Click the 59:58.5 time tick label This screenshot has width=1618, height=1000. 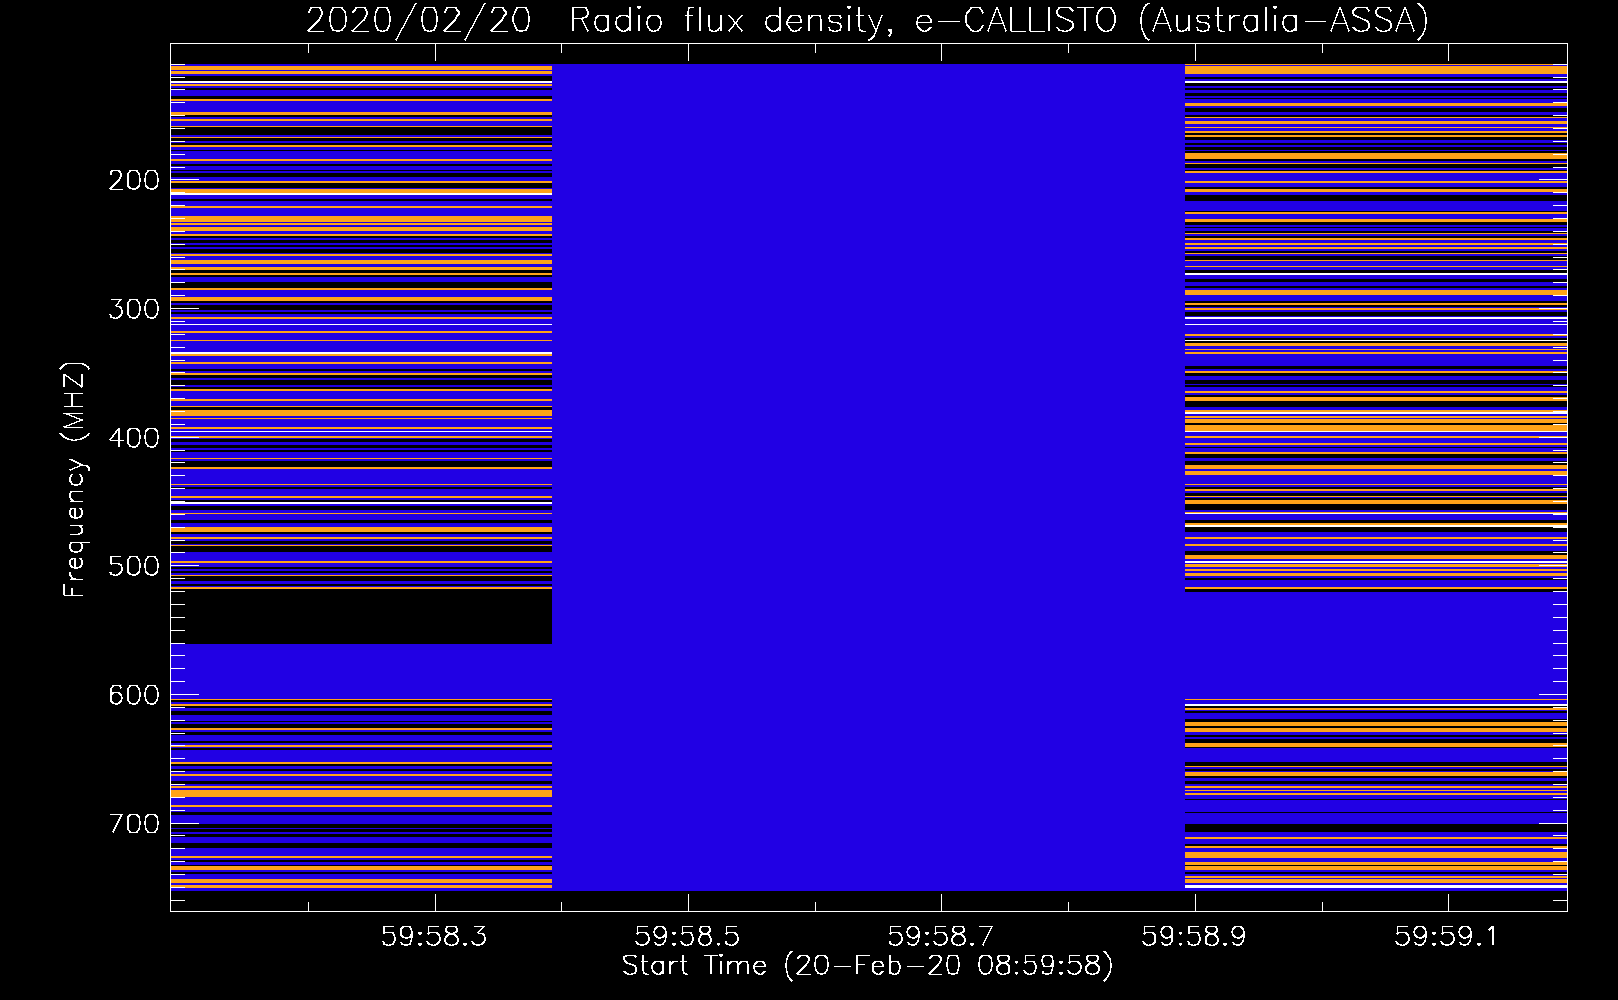pyautogui.click(x=687, y=937)
